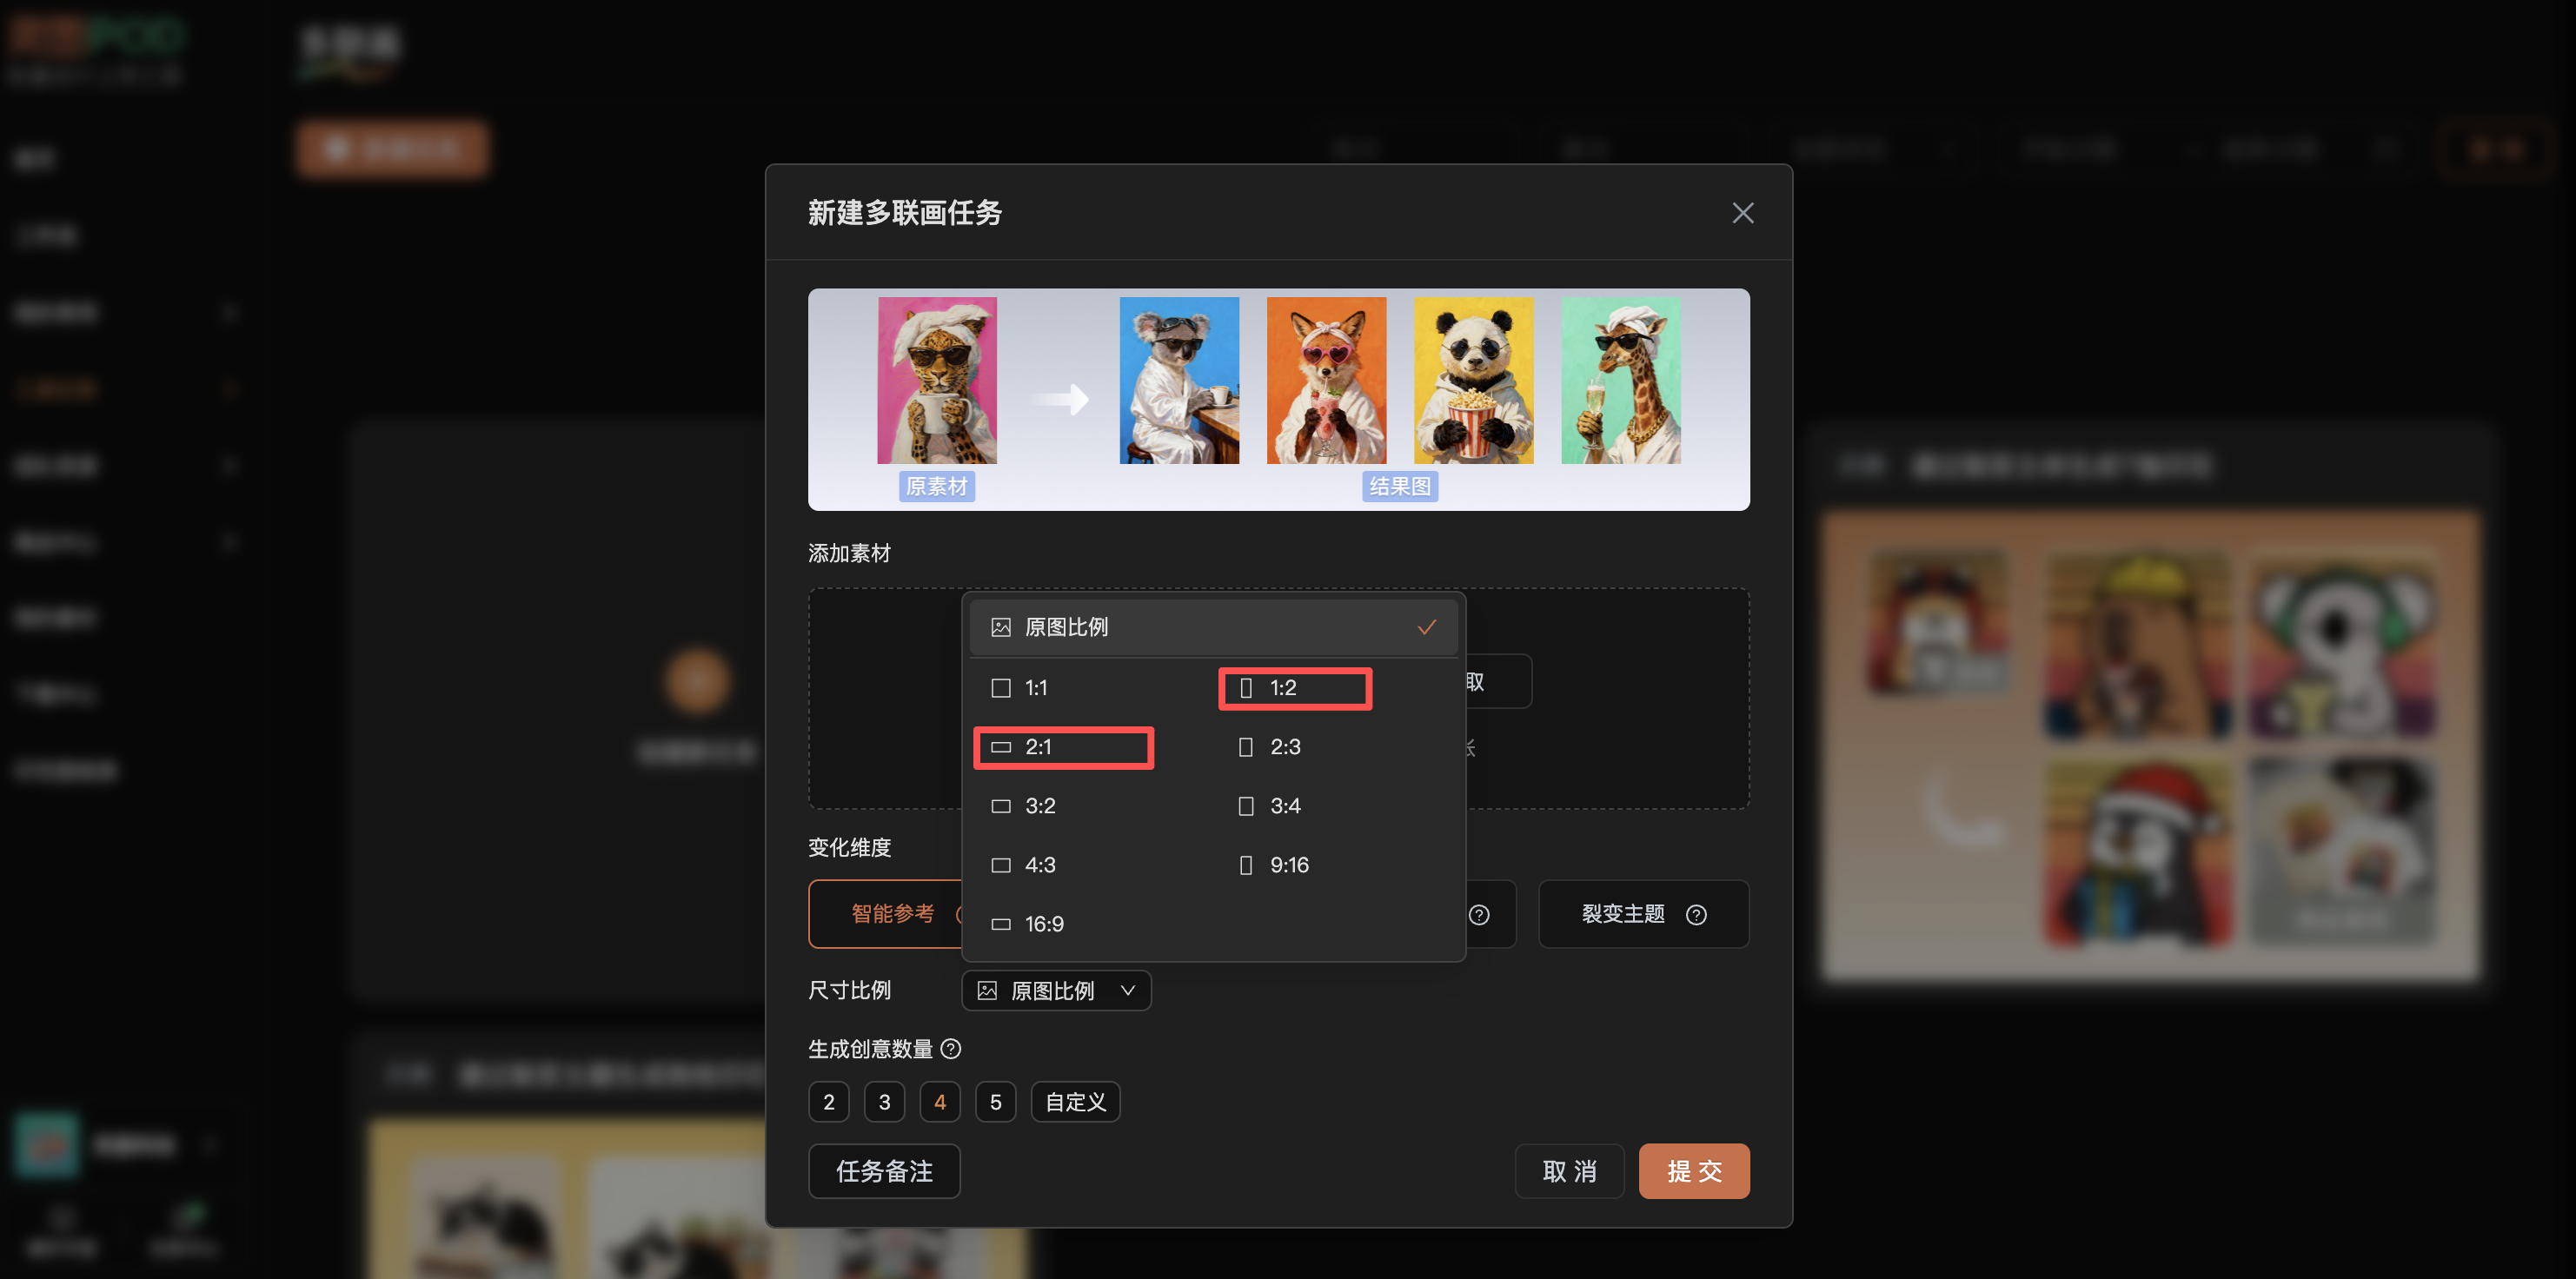Click the 4:3 ratio rectangle icon
This screenshot has height=1279, width=2576.
coord(1000,865)
